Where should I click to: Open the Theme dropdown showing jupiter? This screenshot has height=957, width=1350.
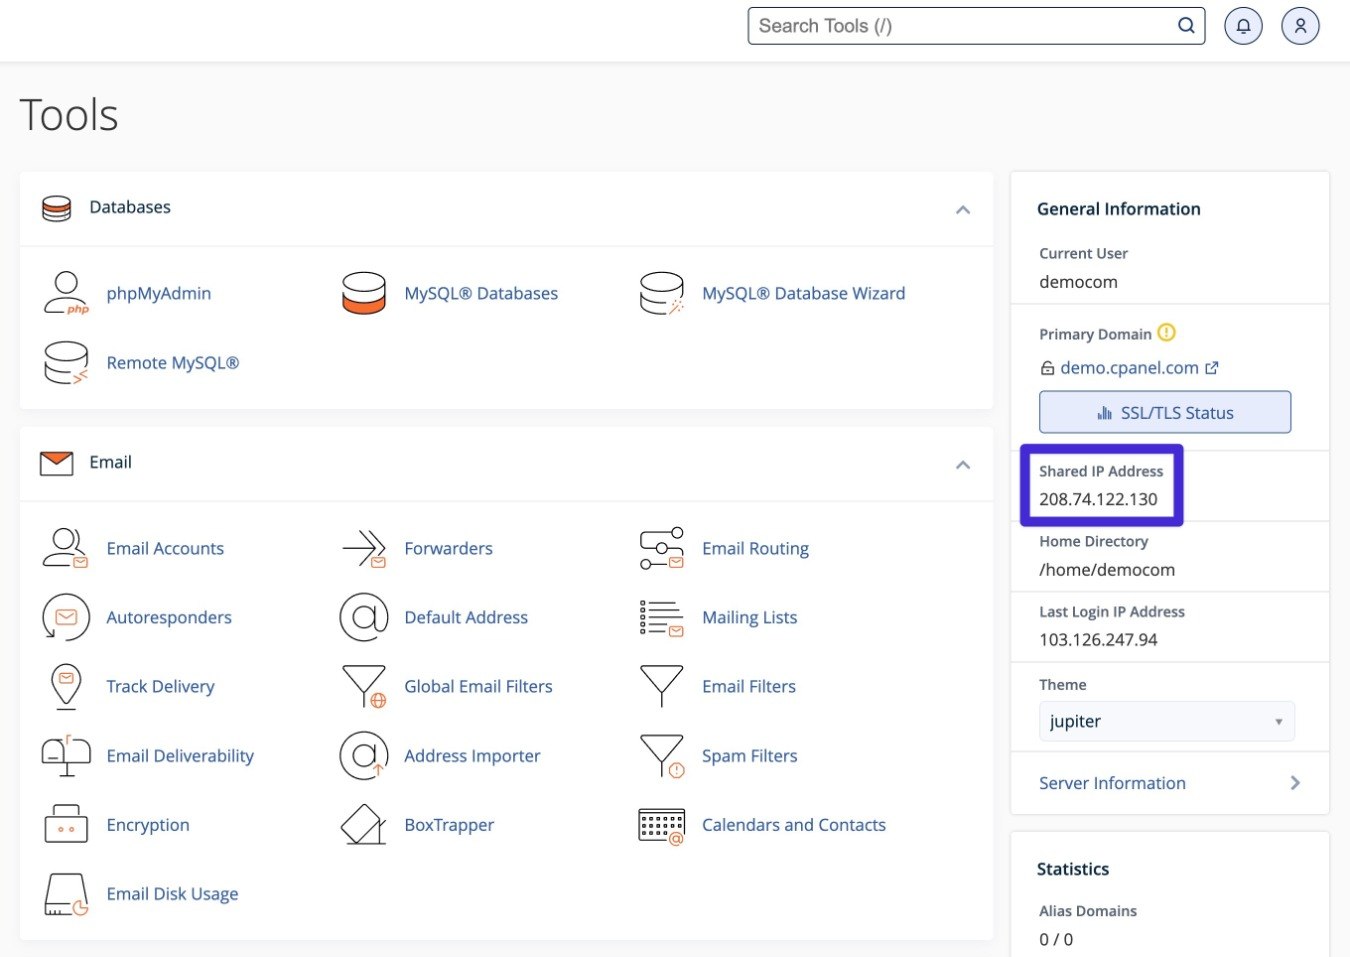pyautogui.click(x=1166, y=721)
